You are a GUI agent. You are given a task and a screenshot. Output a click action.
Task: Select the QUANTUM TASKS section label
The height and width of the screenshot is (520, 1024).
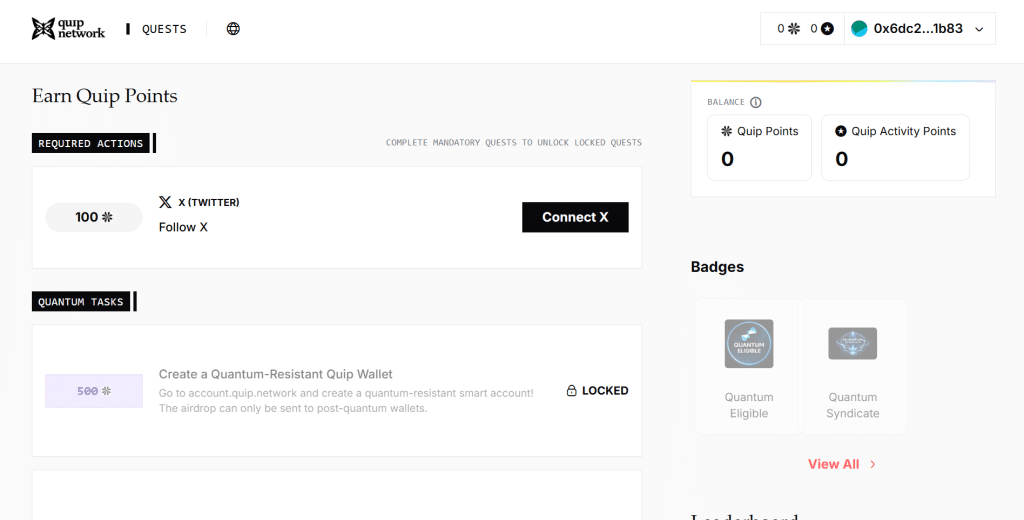point(81,301)
